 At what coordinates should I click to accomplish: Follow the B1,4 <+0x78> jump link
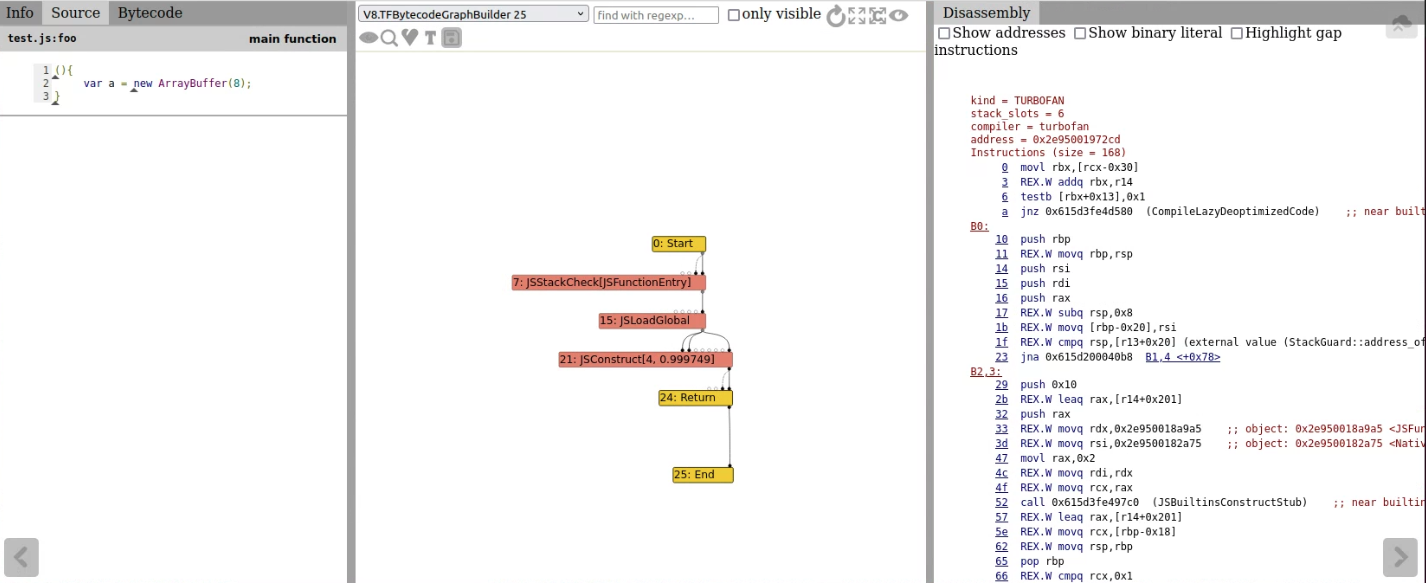[x=1182, y=357]
